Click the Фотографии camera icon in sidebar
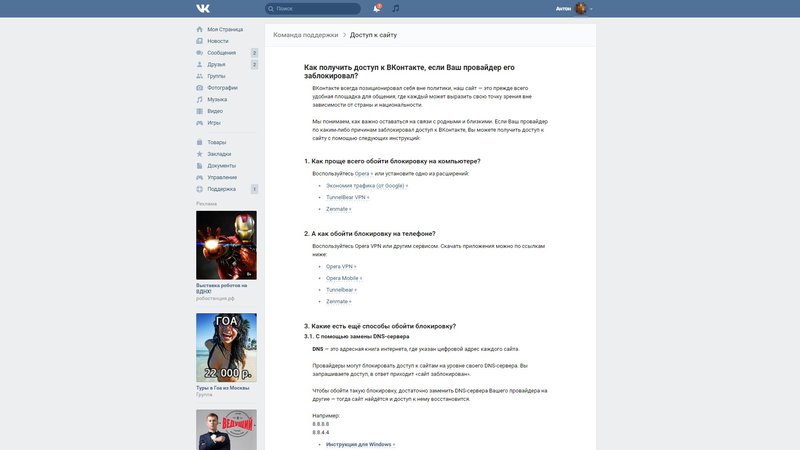The height and width of the screenshot is (450, 800). [200, 87]
